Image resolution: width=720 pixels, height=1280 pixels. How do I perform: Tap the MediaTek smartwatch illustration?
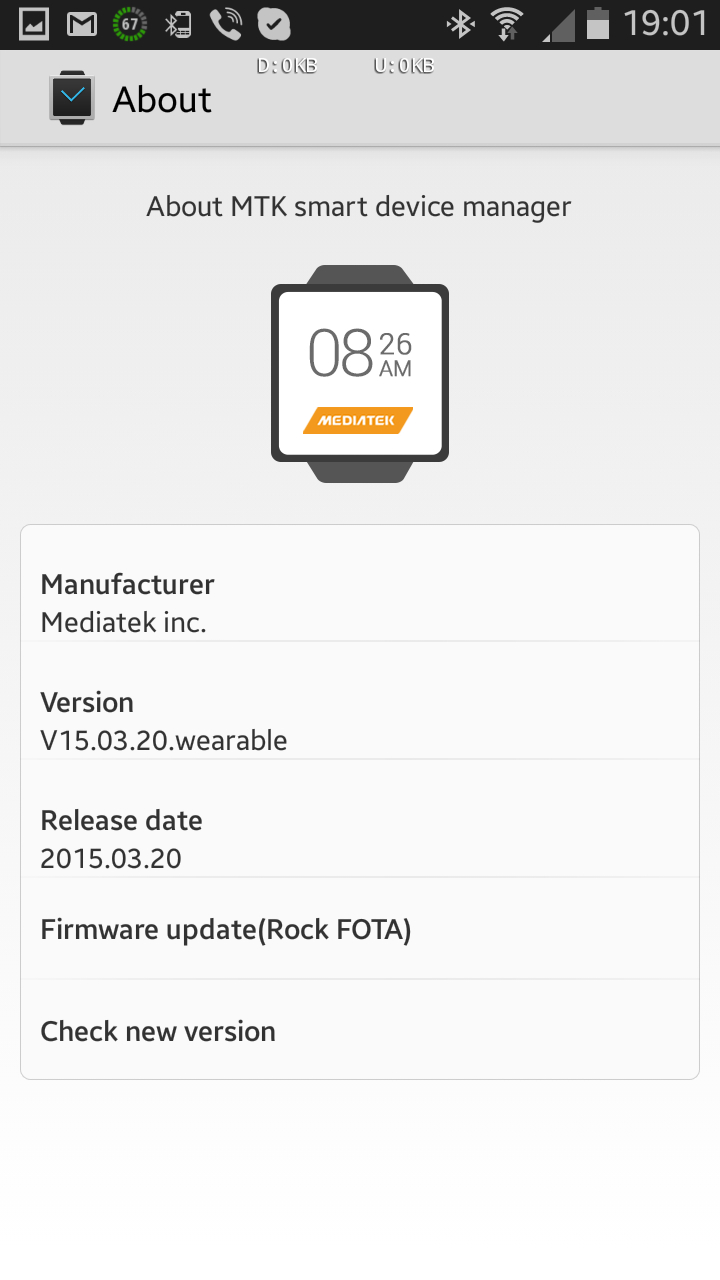(x=360, y=374)
